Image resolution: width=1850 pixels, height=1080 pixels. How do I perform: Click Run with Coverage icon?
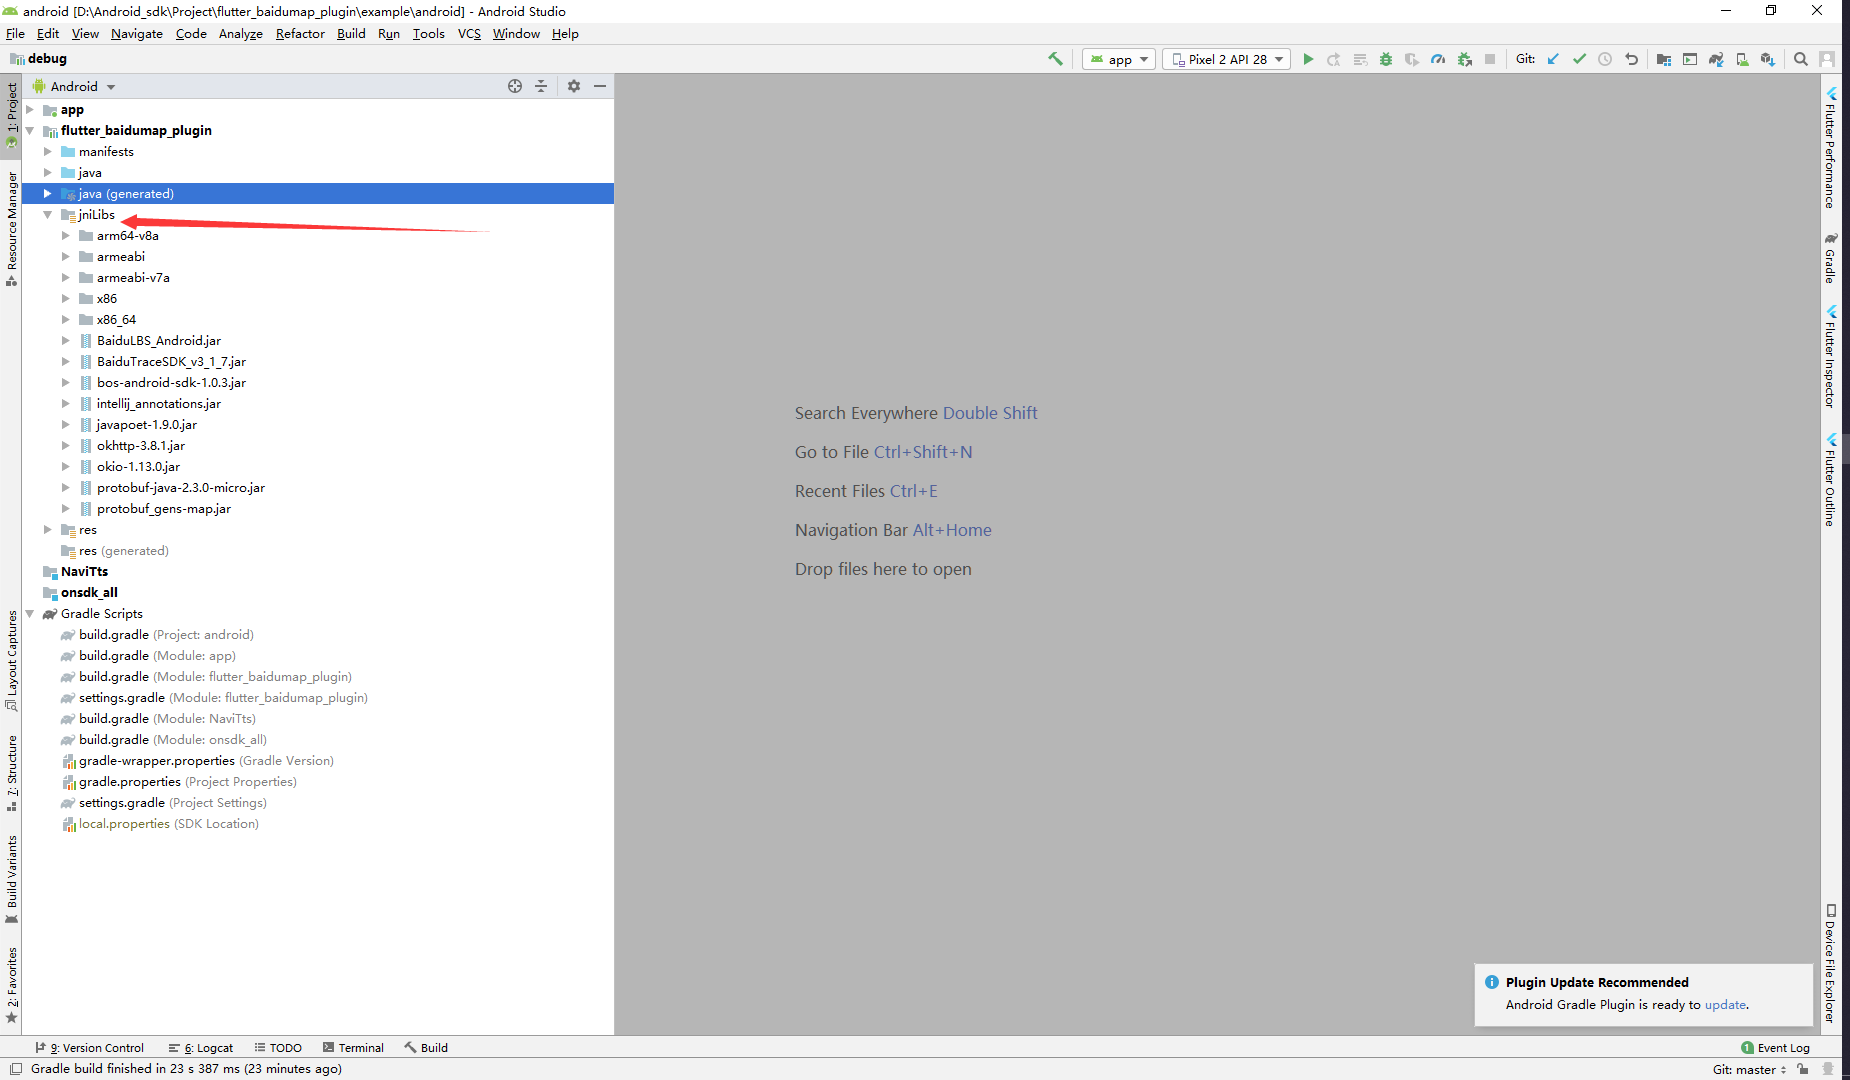pos(1412,59)
